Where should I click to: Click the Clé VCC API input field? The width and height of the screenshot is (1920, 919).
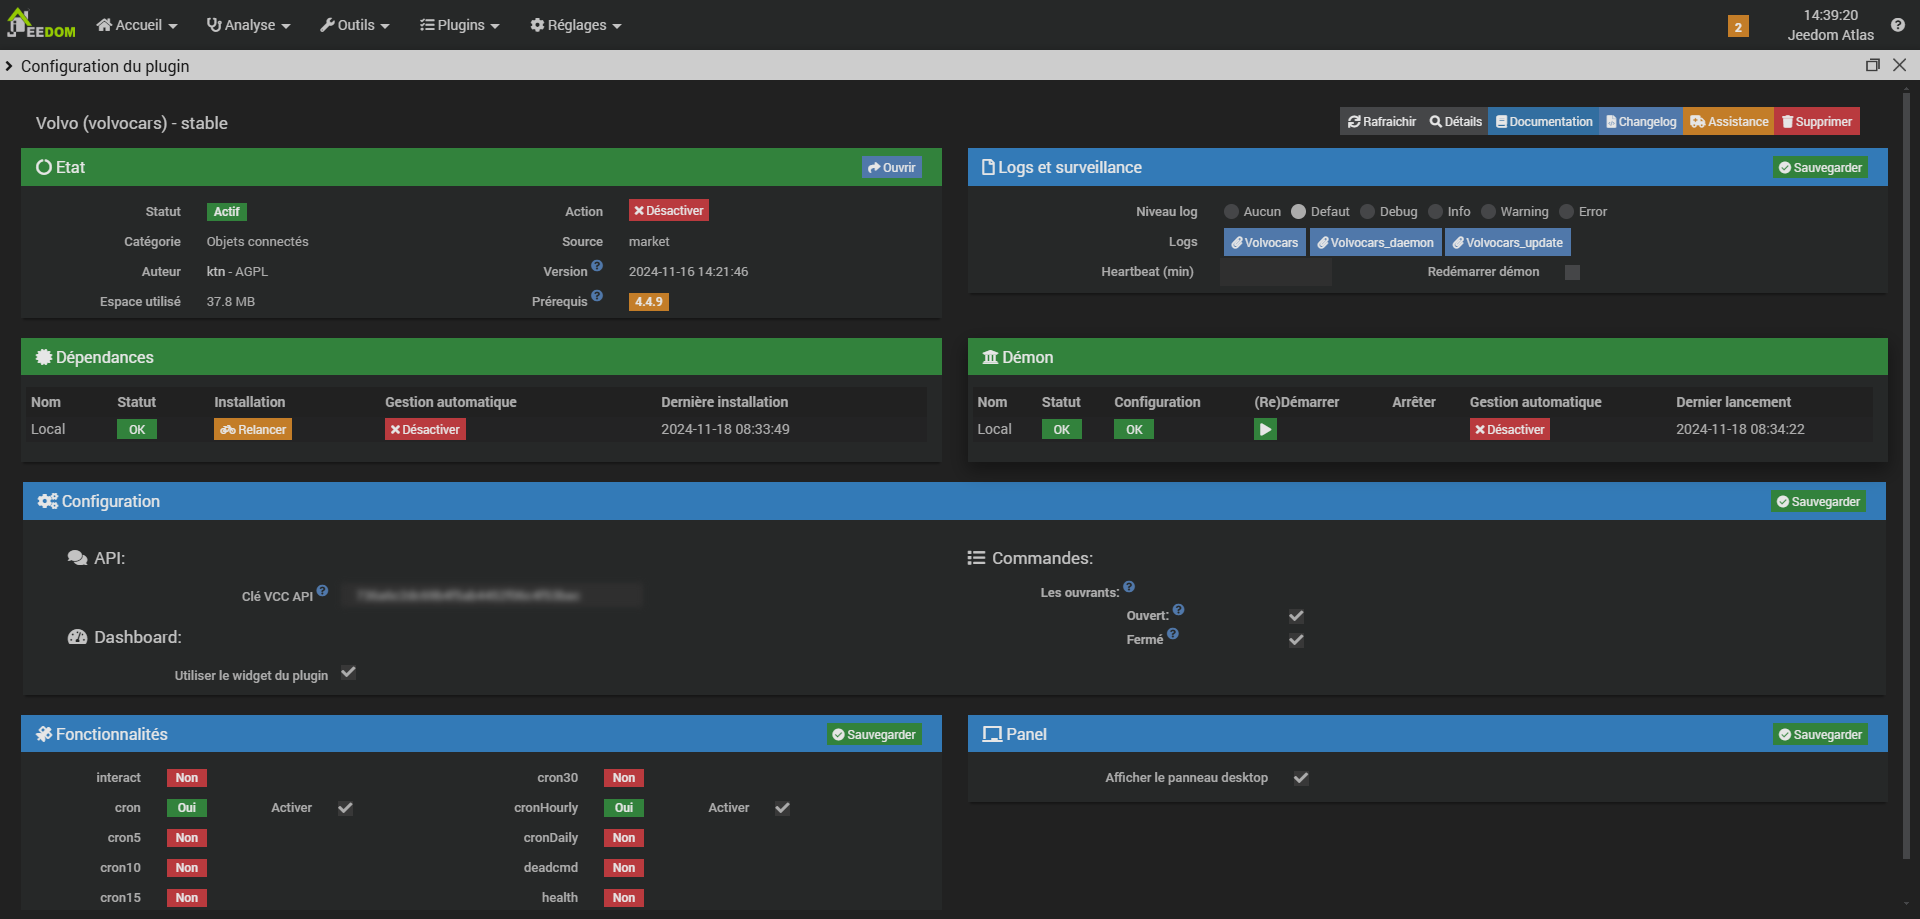point(491,596)
